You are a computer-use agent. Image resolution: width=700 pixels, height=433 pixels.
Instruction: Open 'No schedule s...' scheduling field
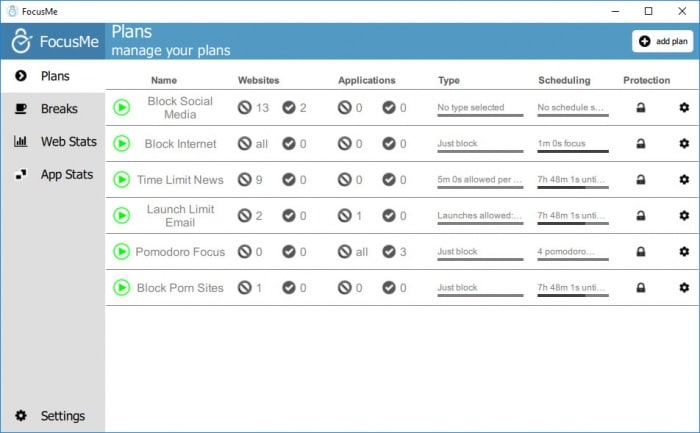click(x=573, y=108)
